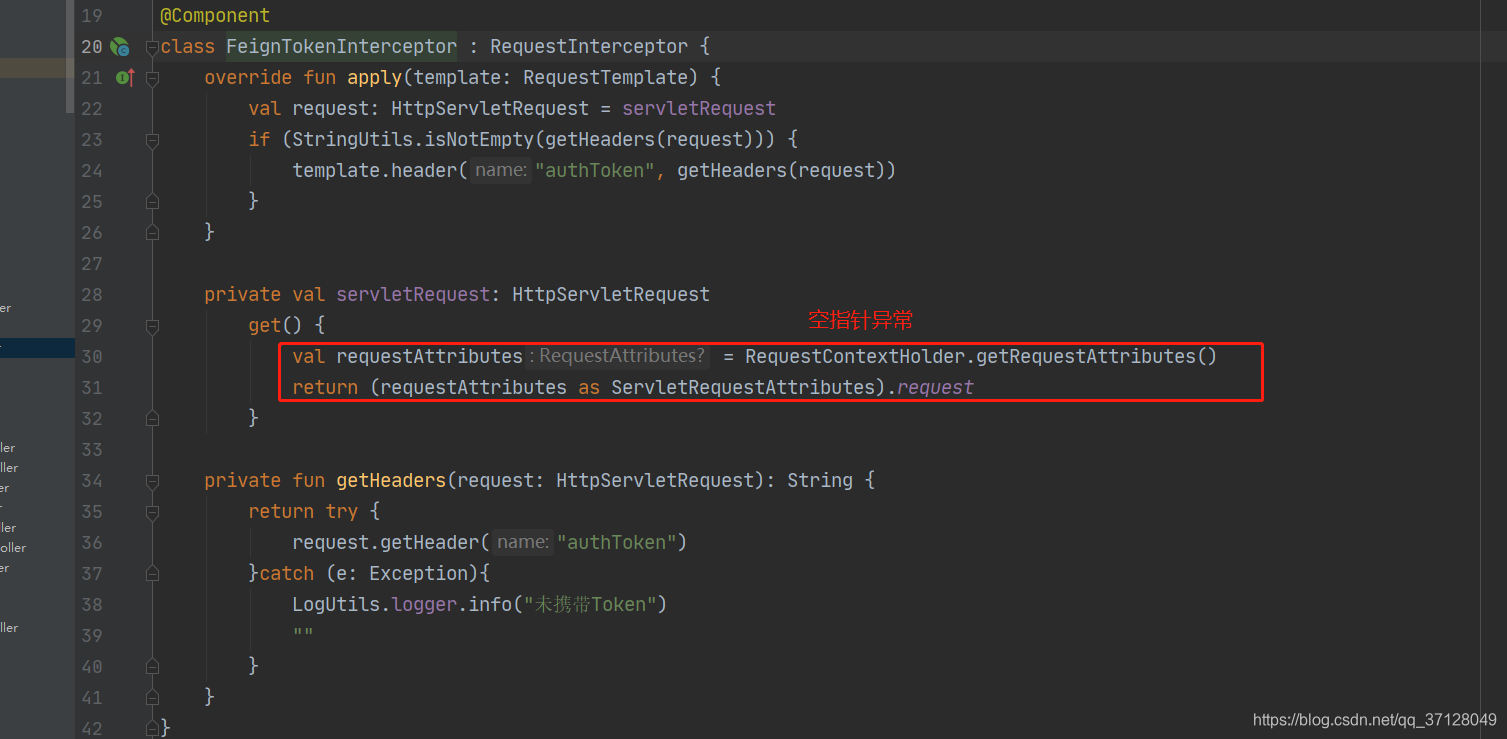Click 'RequestContextHolder' on line 30
The width and height of the screenshot is (1507, 739).
pos(855,356)
